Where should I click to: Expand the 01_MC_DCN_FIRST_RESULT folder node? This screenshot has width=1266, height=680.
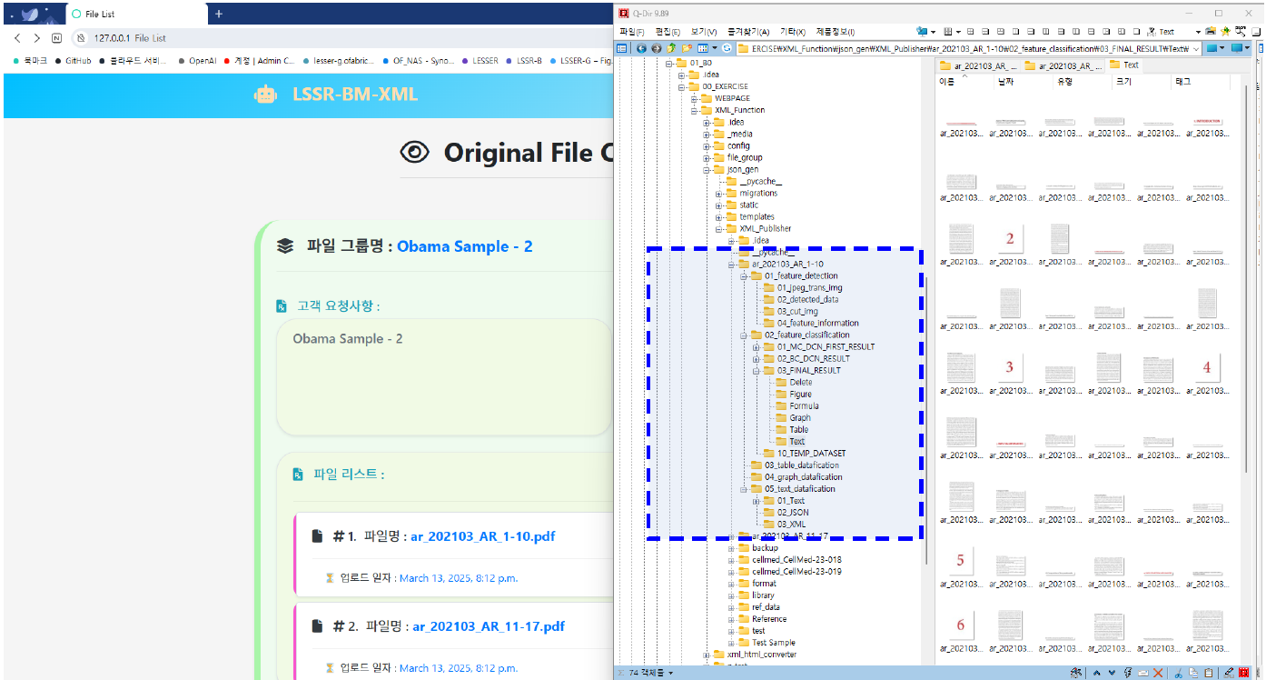(756, 347)
